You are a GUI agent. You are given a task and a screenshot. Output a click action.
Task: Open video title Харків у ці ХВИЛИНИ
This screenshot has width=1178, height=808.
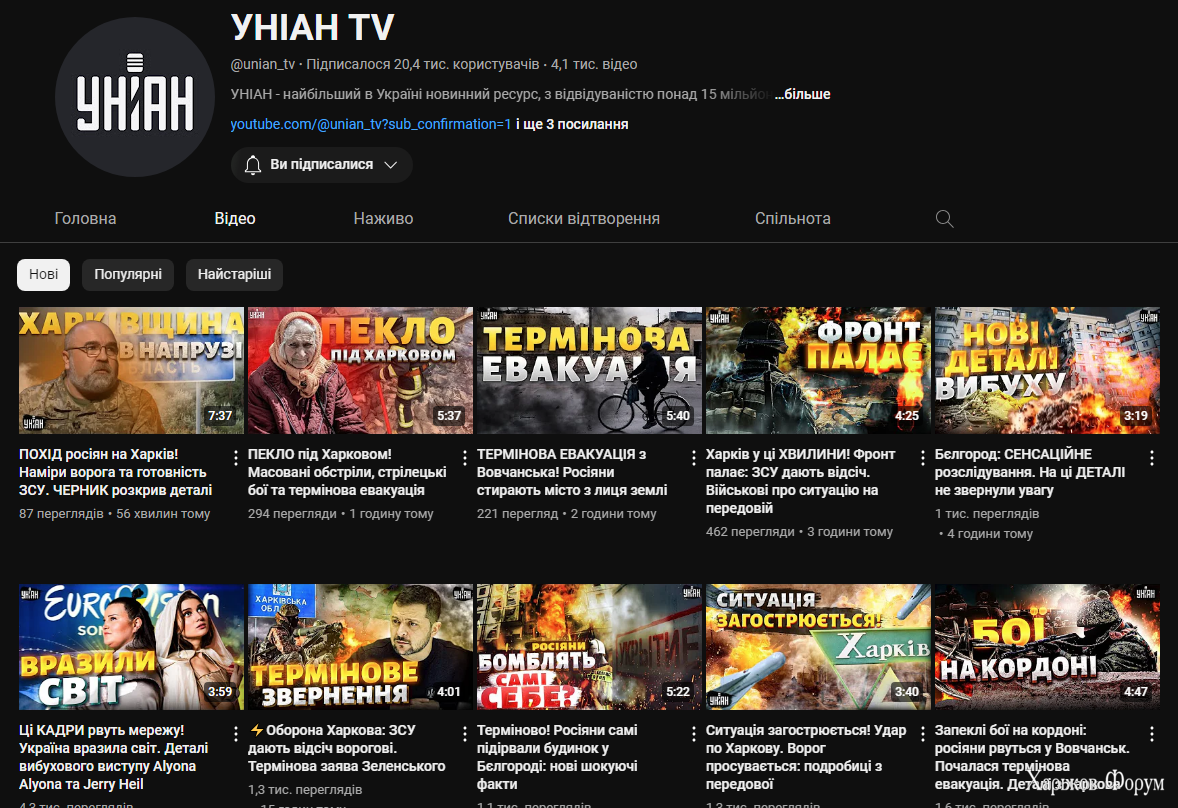click(x=801, y=481)
